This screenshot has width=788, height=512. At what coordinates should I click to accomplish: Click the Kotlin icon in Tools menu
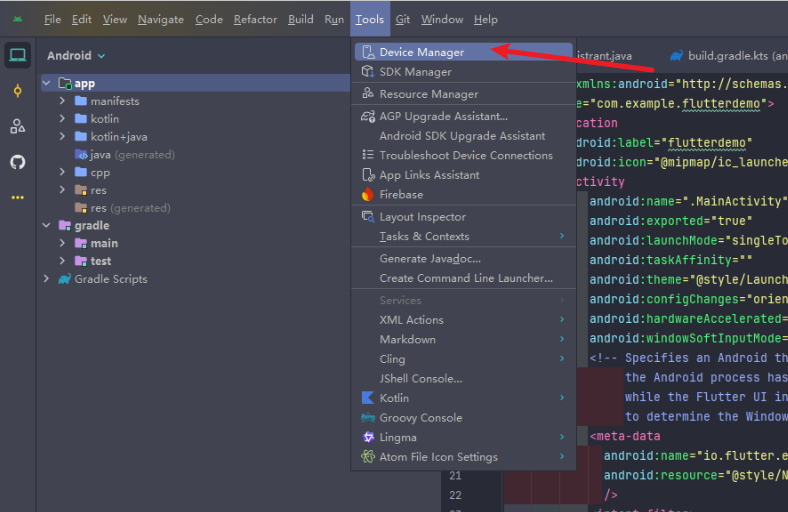[367, 398]
